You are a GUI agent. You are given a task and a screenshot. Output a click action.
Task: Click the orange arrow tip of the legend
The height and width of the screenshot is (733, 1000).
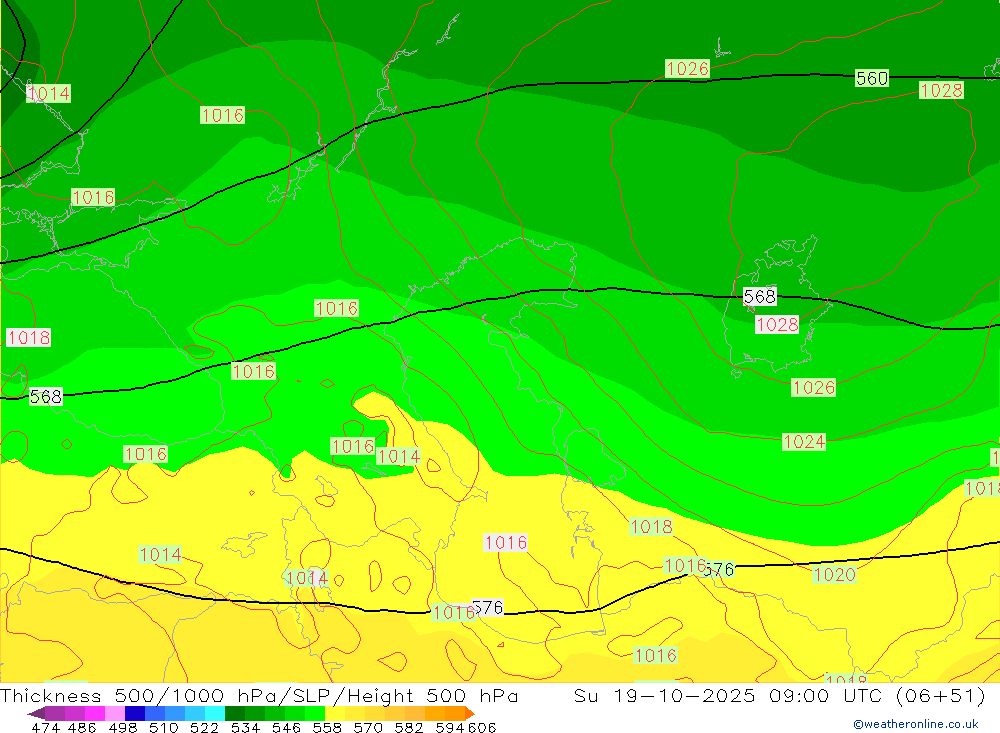470,713
